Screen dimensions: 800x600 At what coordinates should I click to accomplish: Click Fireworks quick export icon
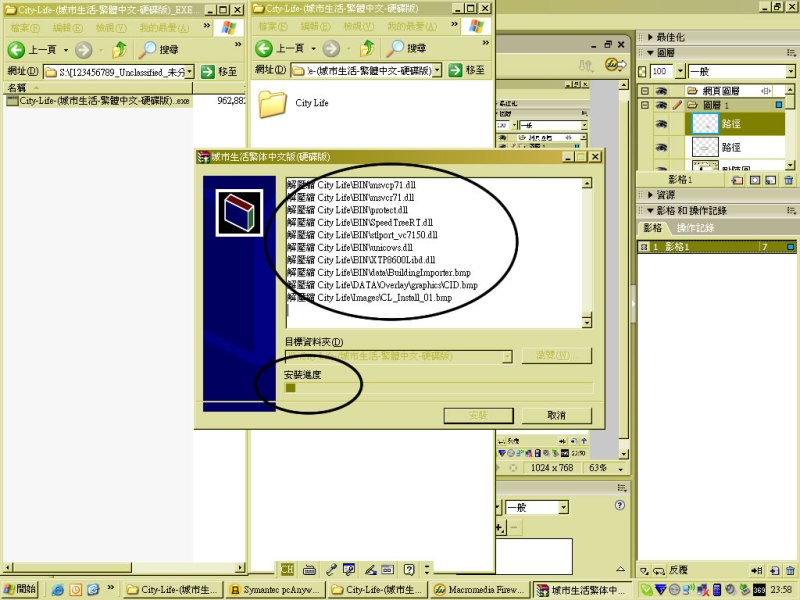[x=615, y=65]
